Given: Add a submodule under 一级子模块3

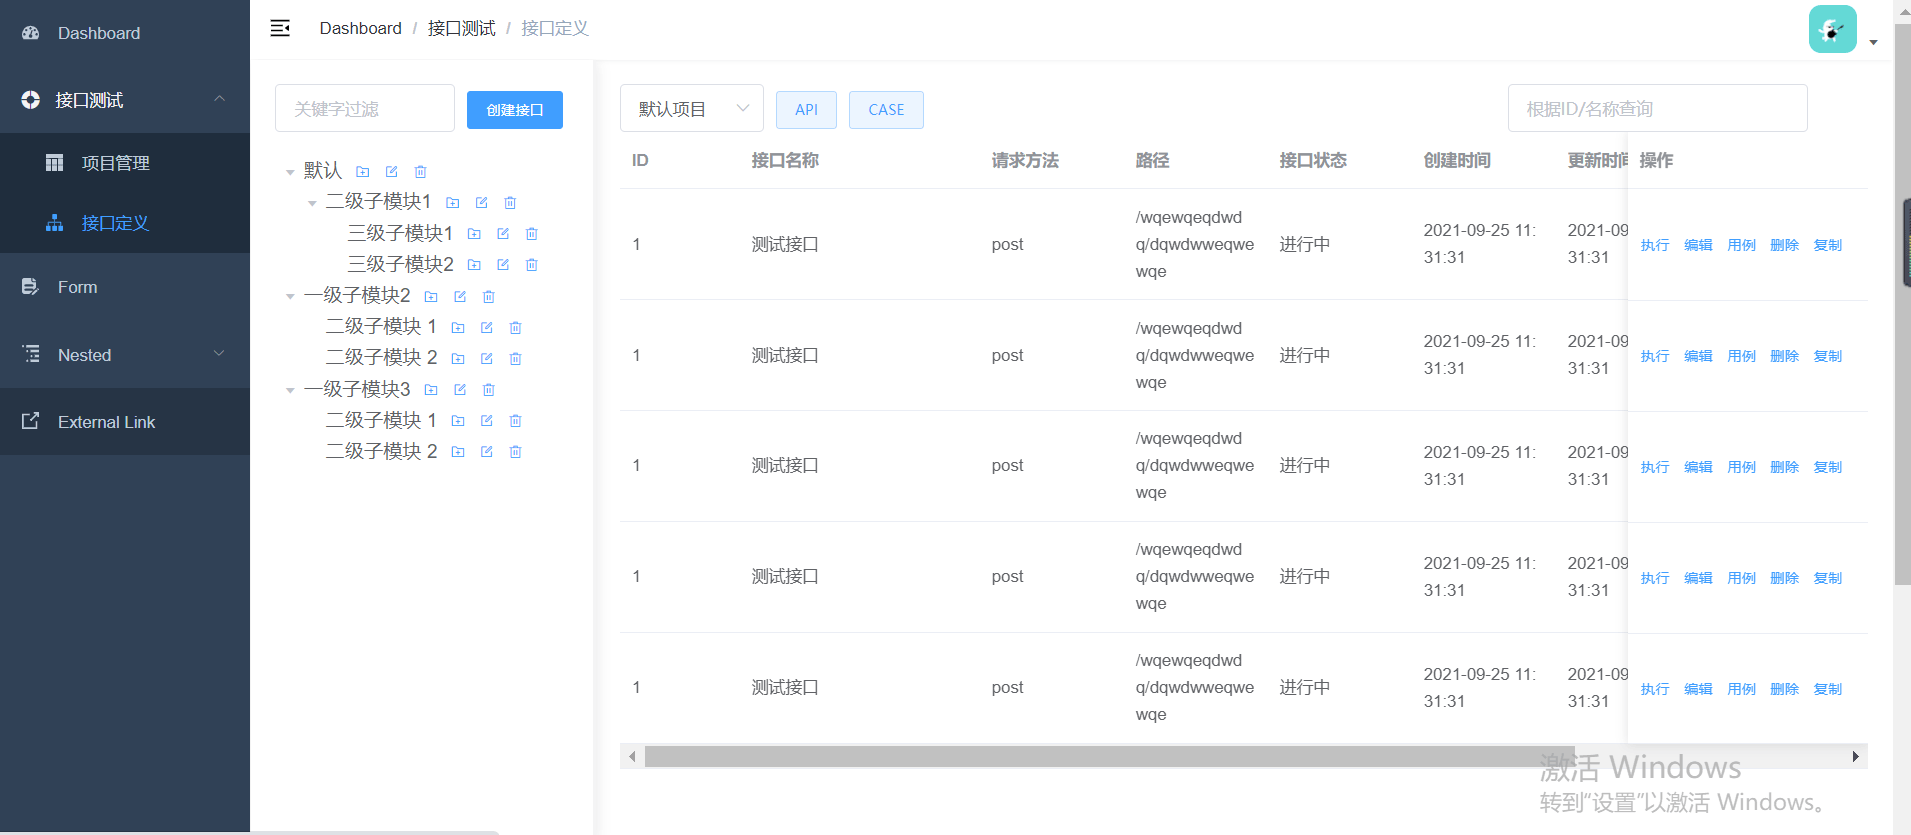Looking at the screenshot, I should [x=431, y=390].
